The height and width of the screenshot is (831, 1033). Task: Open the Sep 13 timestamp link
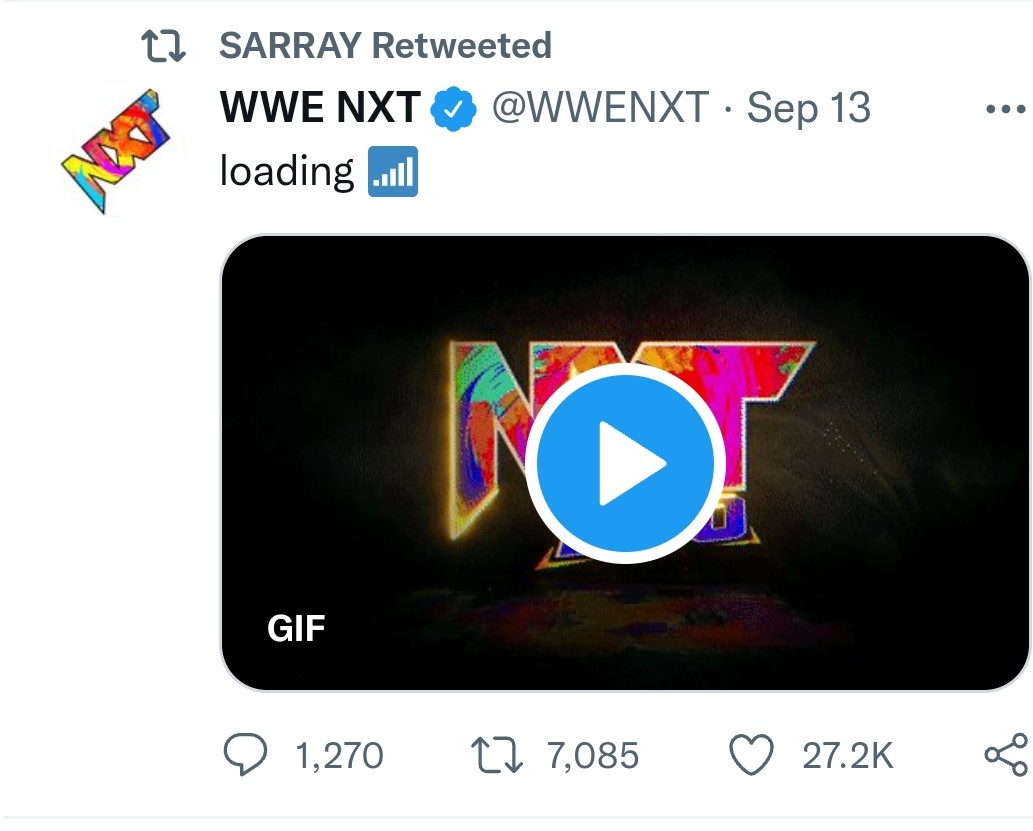pos(809,108)
